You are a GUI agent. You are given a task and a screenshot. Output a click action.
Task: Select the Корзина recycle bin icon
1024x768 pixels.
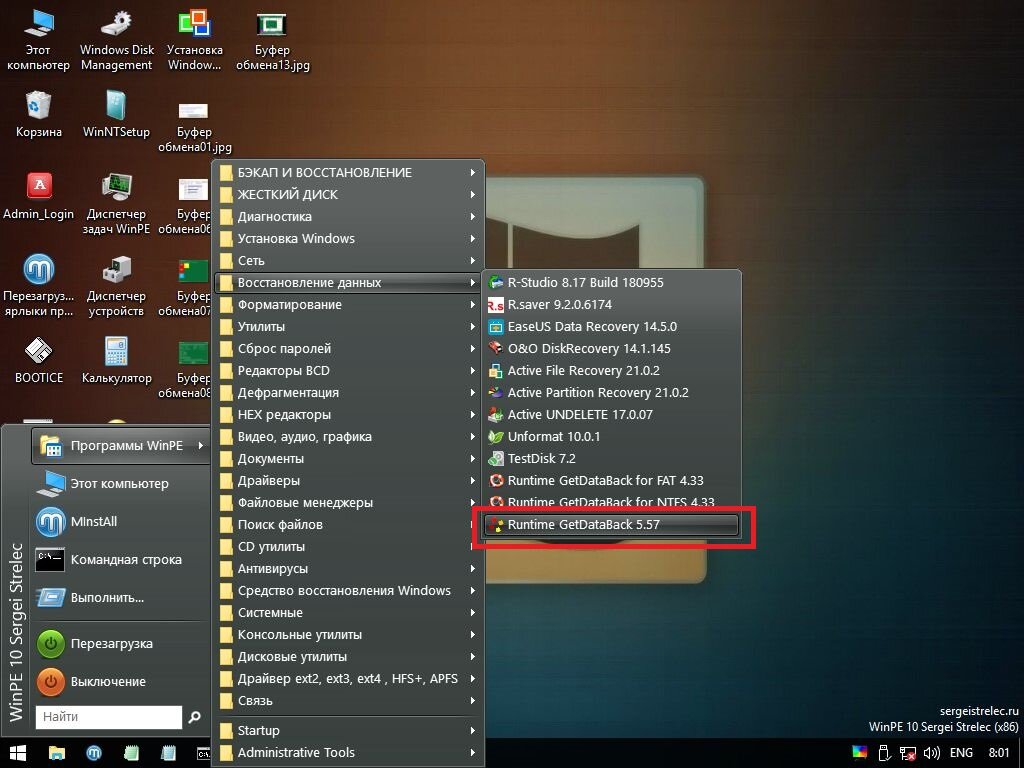[39, 114]
